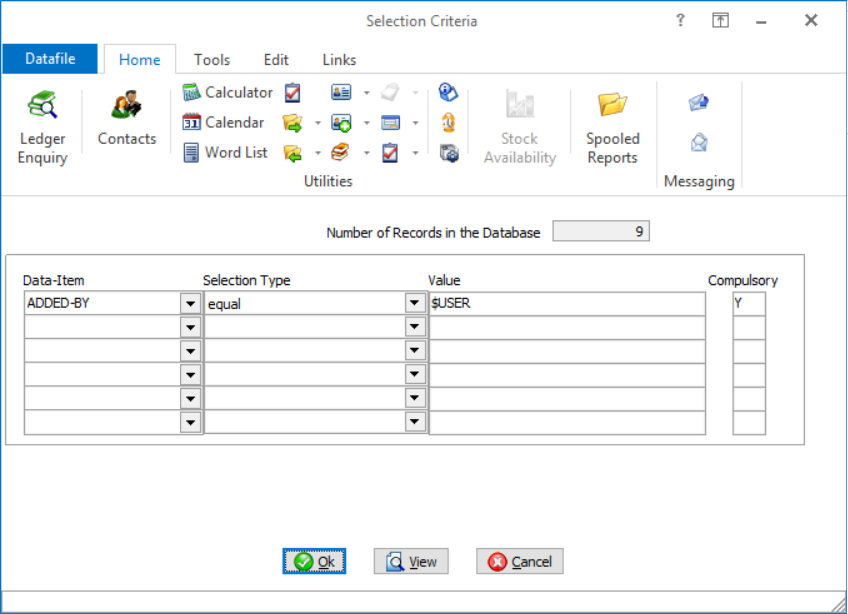
Task: Open the third row Data-Item dropdown
Action: [190, 351]
